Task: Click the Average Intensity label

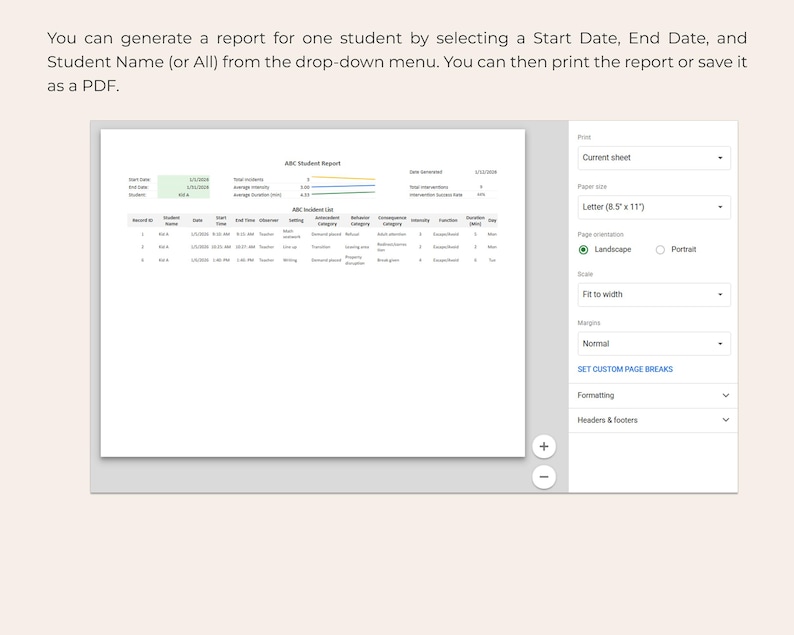Action: point(251,187)
